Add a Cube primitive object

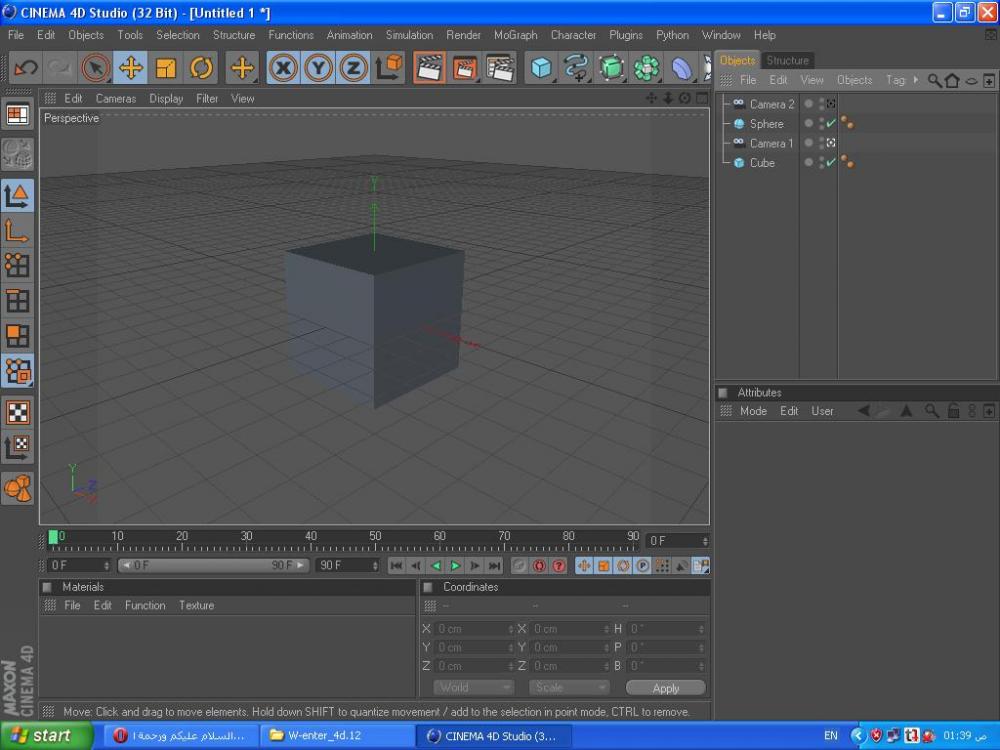tap(541, 68)
